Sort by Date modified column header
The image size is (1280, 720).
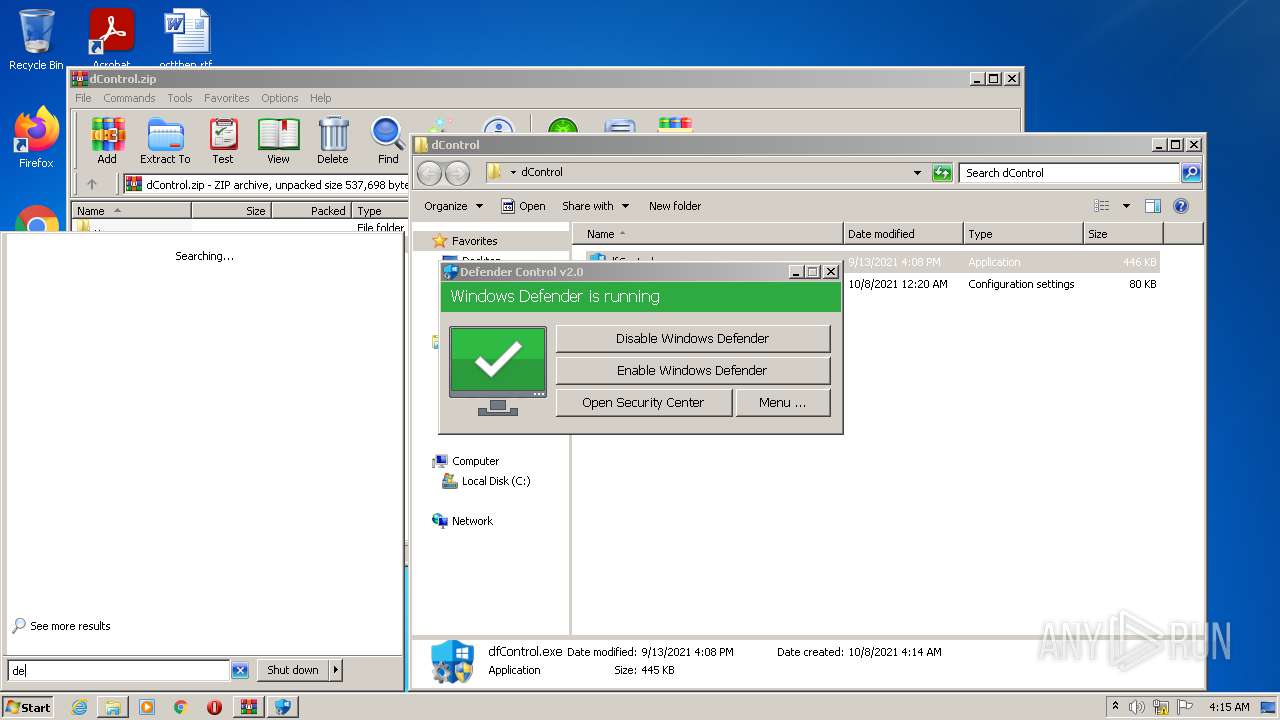(x=903, y=234)
